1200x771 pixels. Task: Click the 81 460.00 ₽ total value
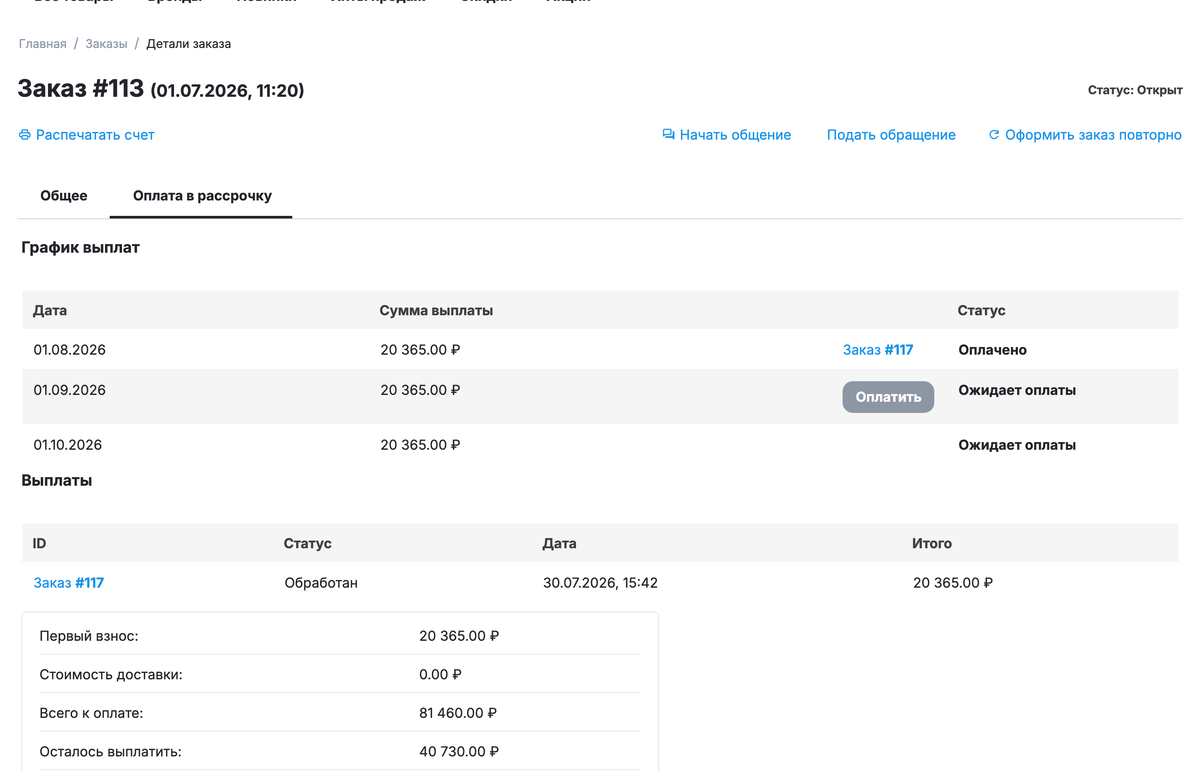pos(458,714)
